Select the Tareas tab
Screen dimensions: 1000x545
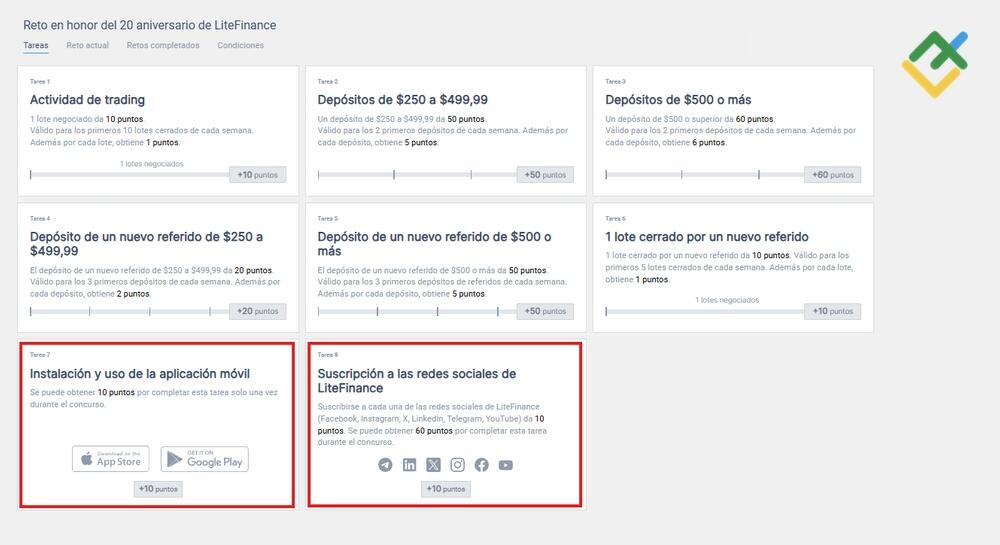(36, 45)
